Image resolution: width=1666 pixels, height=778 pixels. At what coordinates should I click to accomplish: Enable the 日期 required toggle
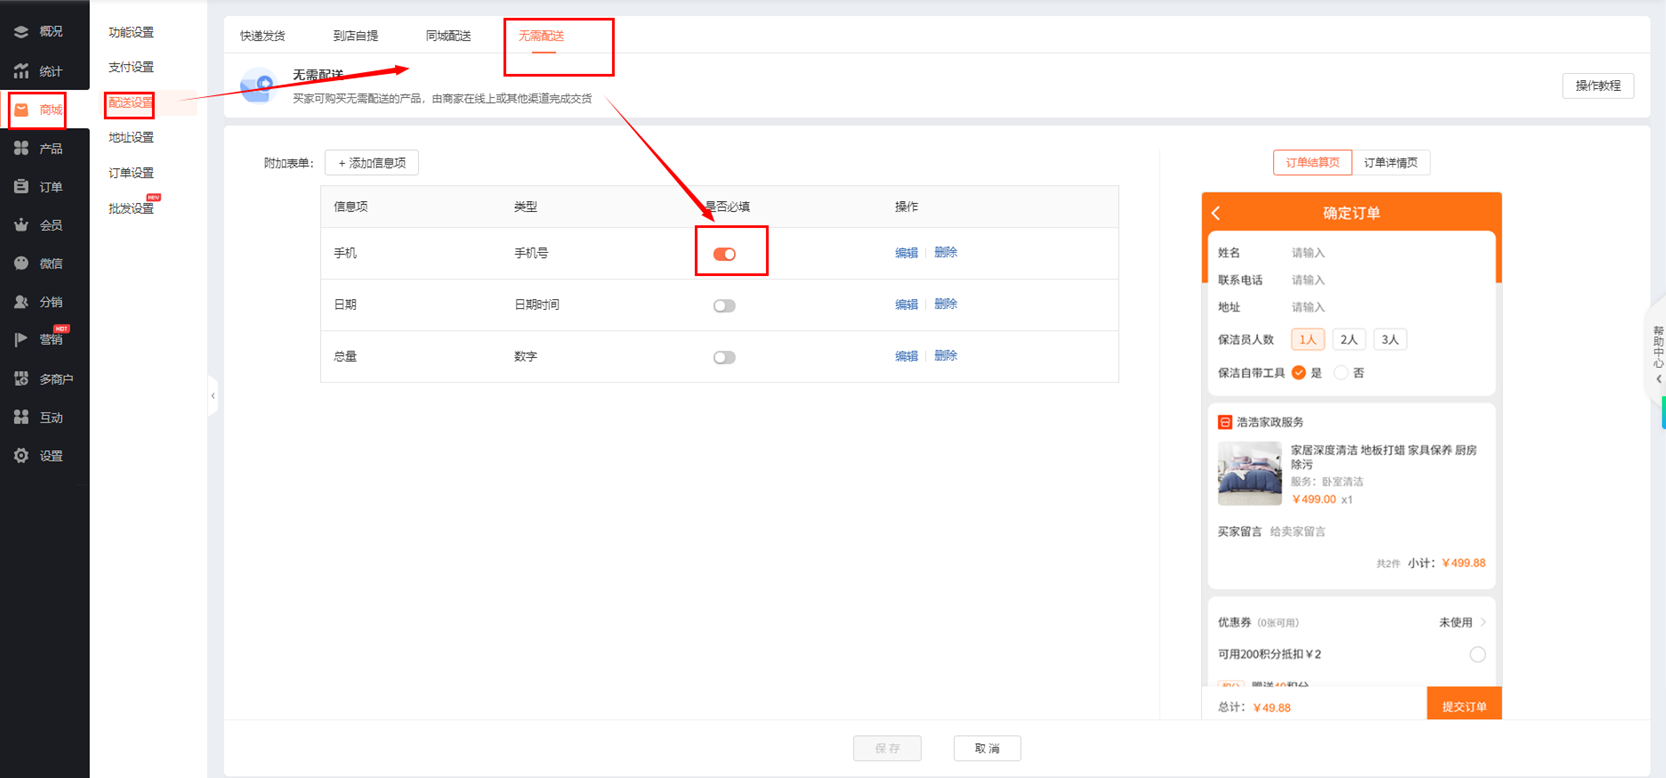click(724, 306)
